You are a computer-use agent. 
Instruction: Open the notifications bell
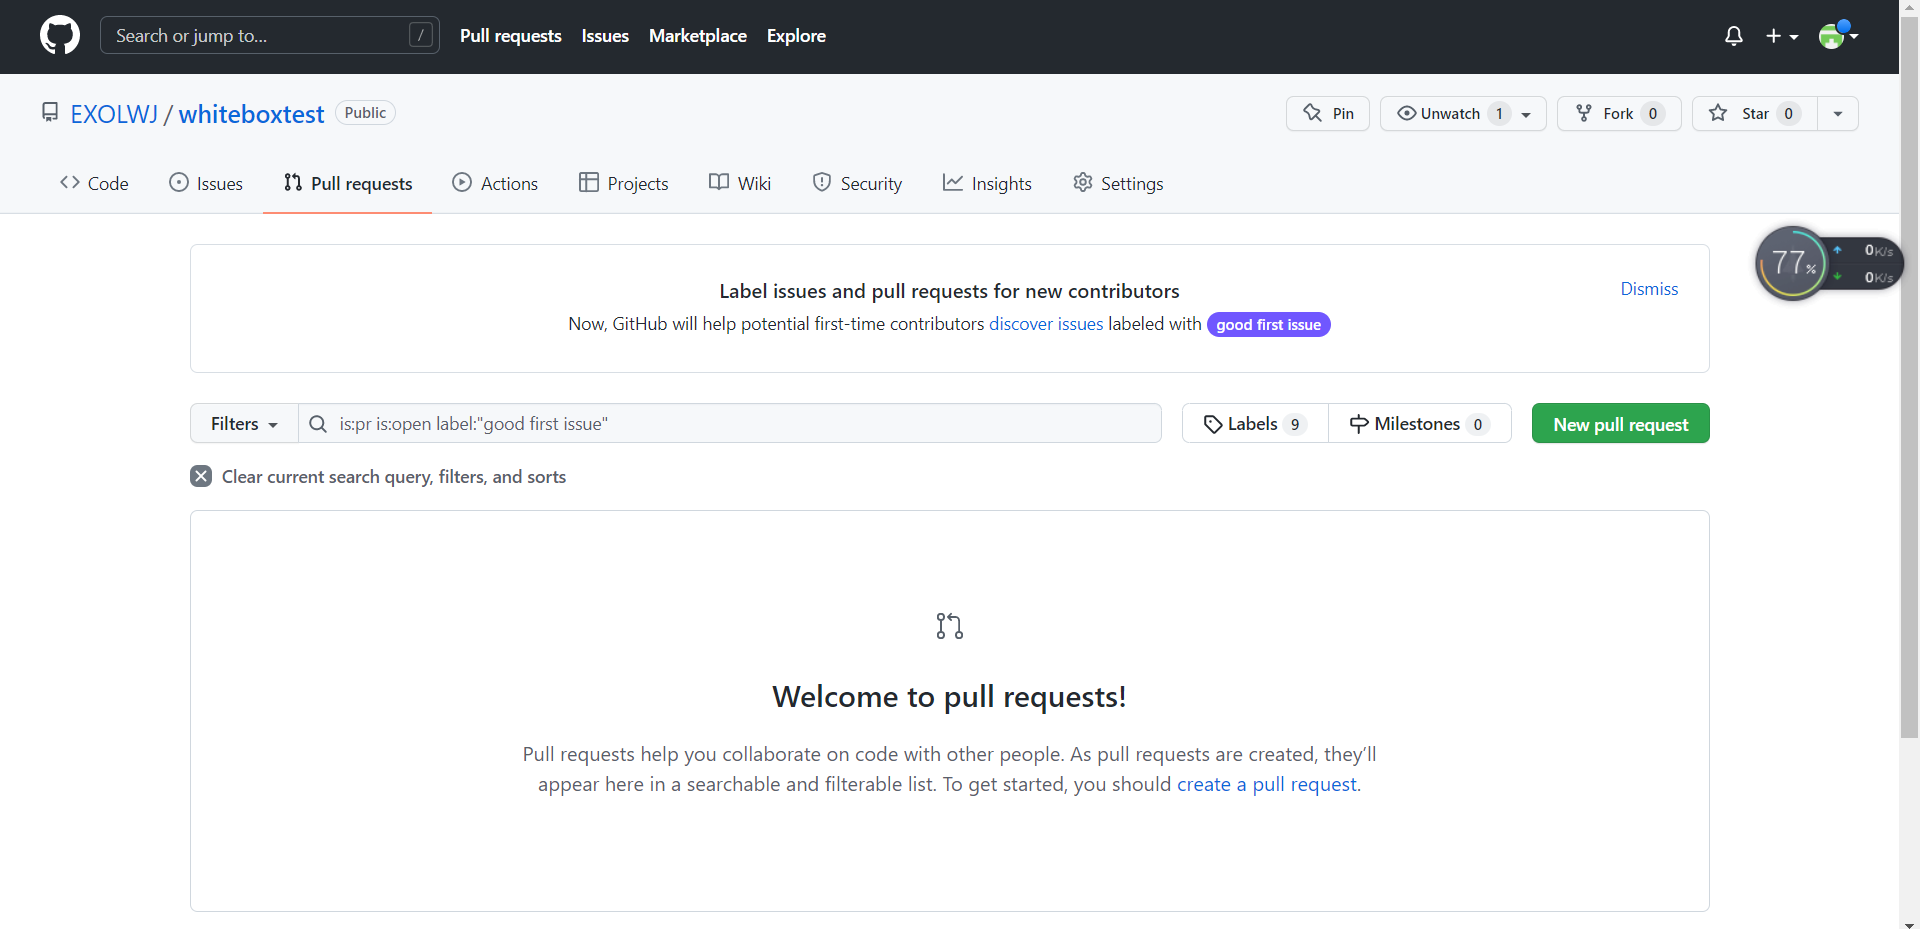point(1734,36)
